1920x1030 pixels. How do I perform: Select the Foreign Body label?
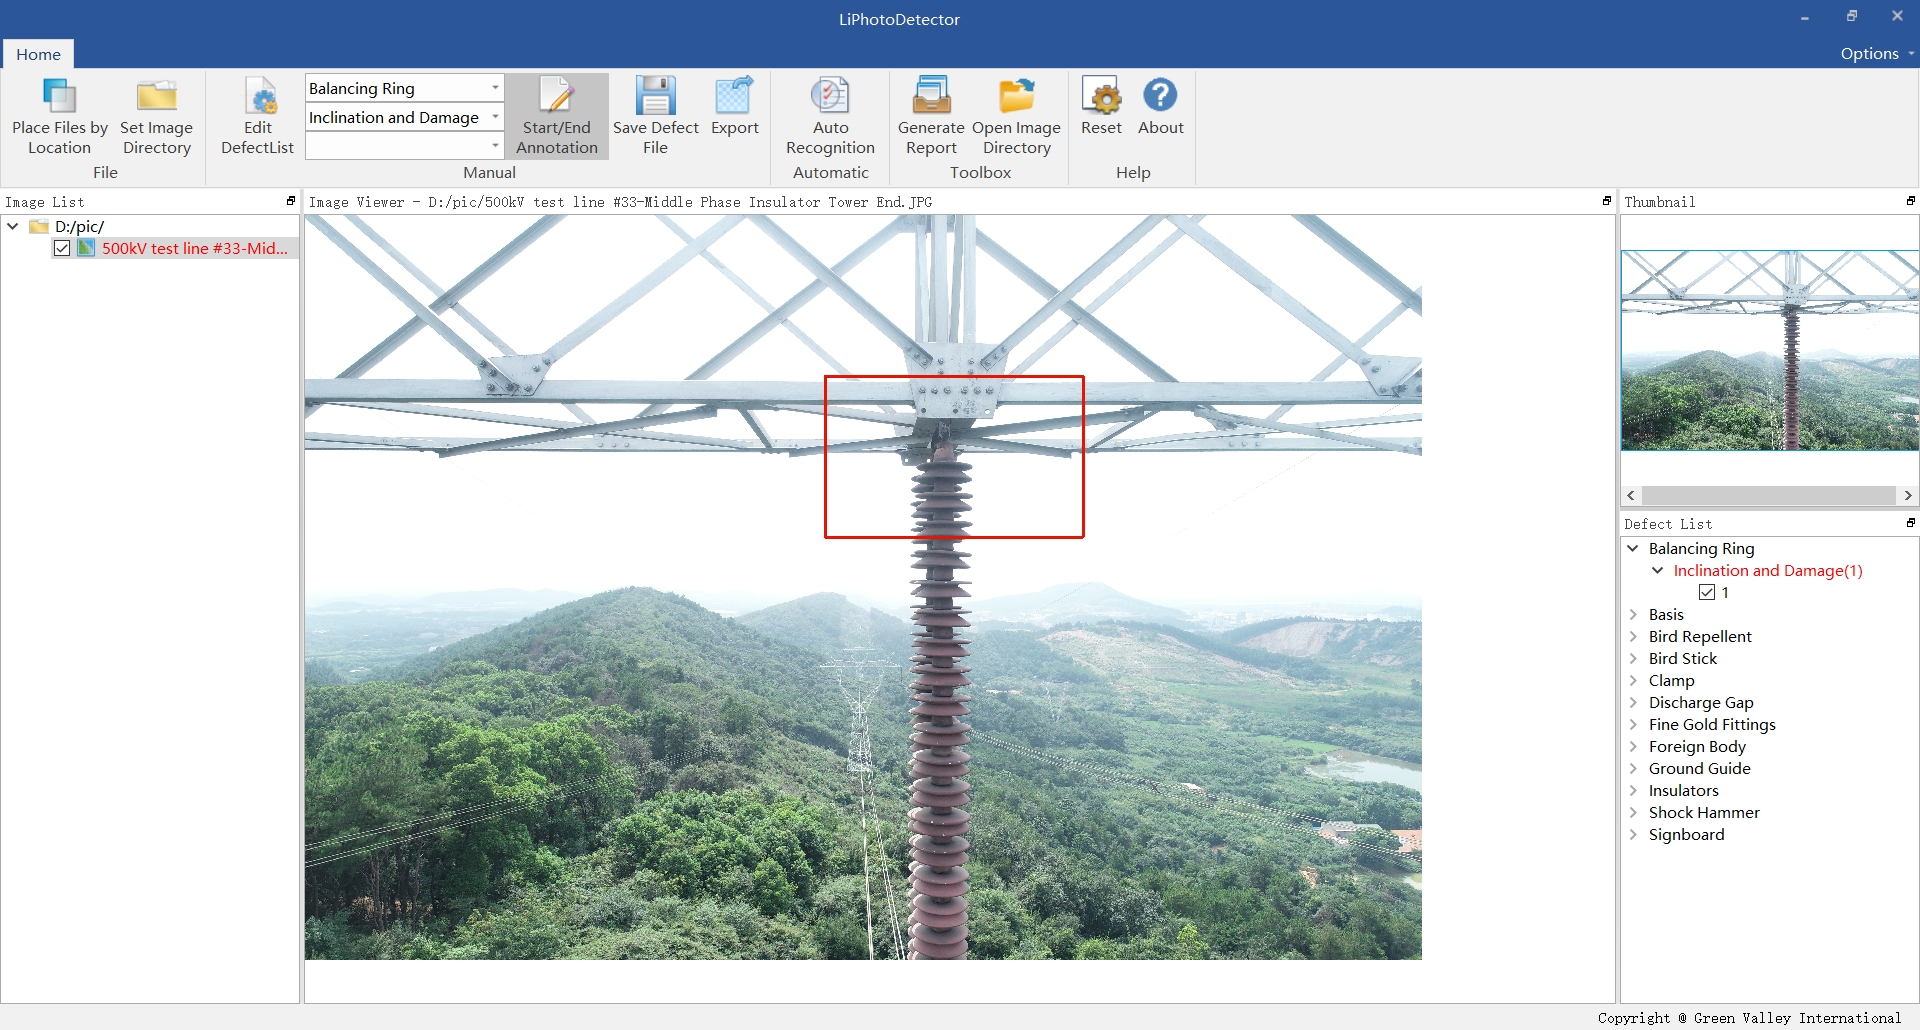(x=1697, y=746)
